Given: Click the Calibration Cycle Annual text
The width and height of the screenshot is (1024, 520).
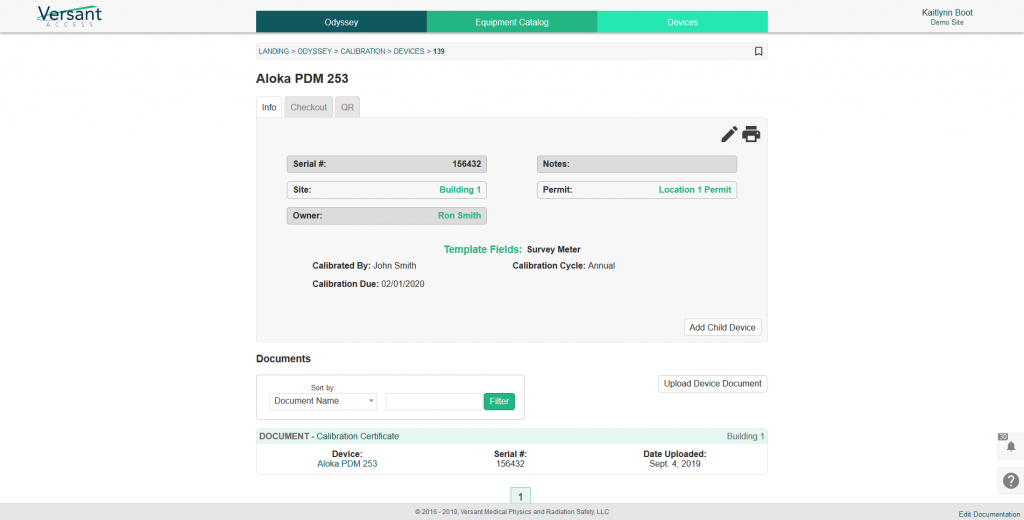Looking at the screenshot, I should (564, 266).
